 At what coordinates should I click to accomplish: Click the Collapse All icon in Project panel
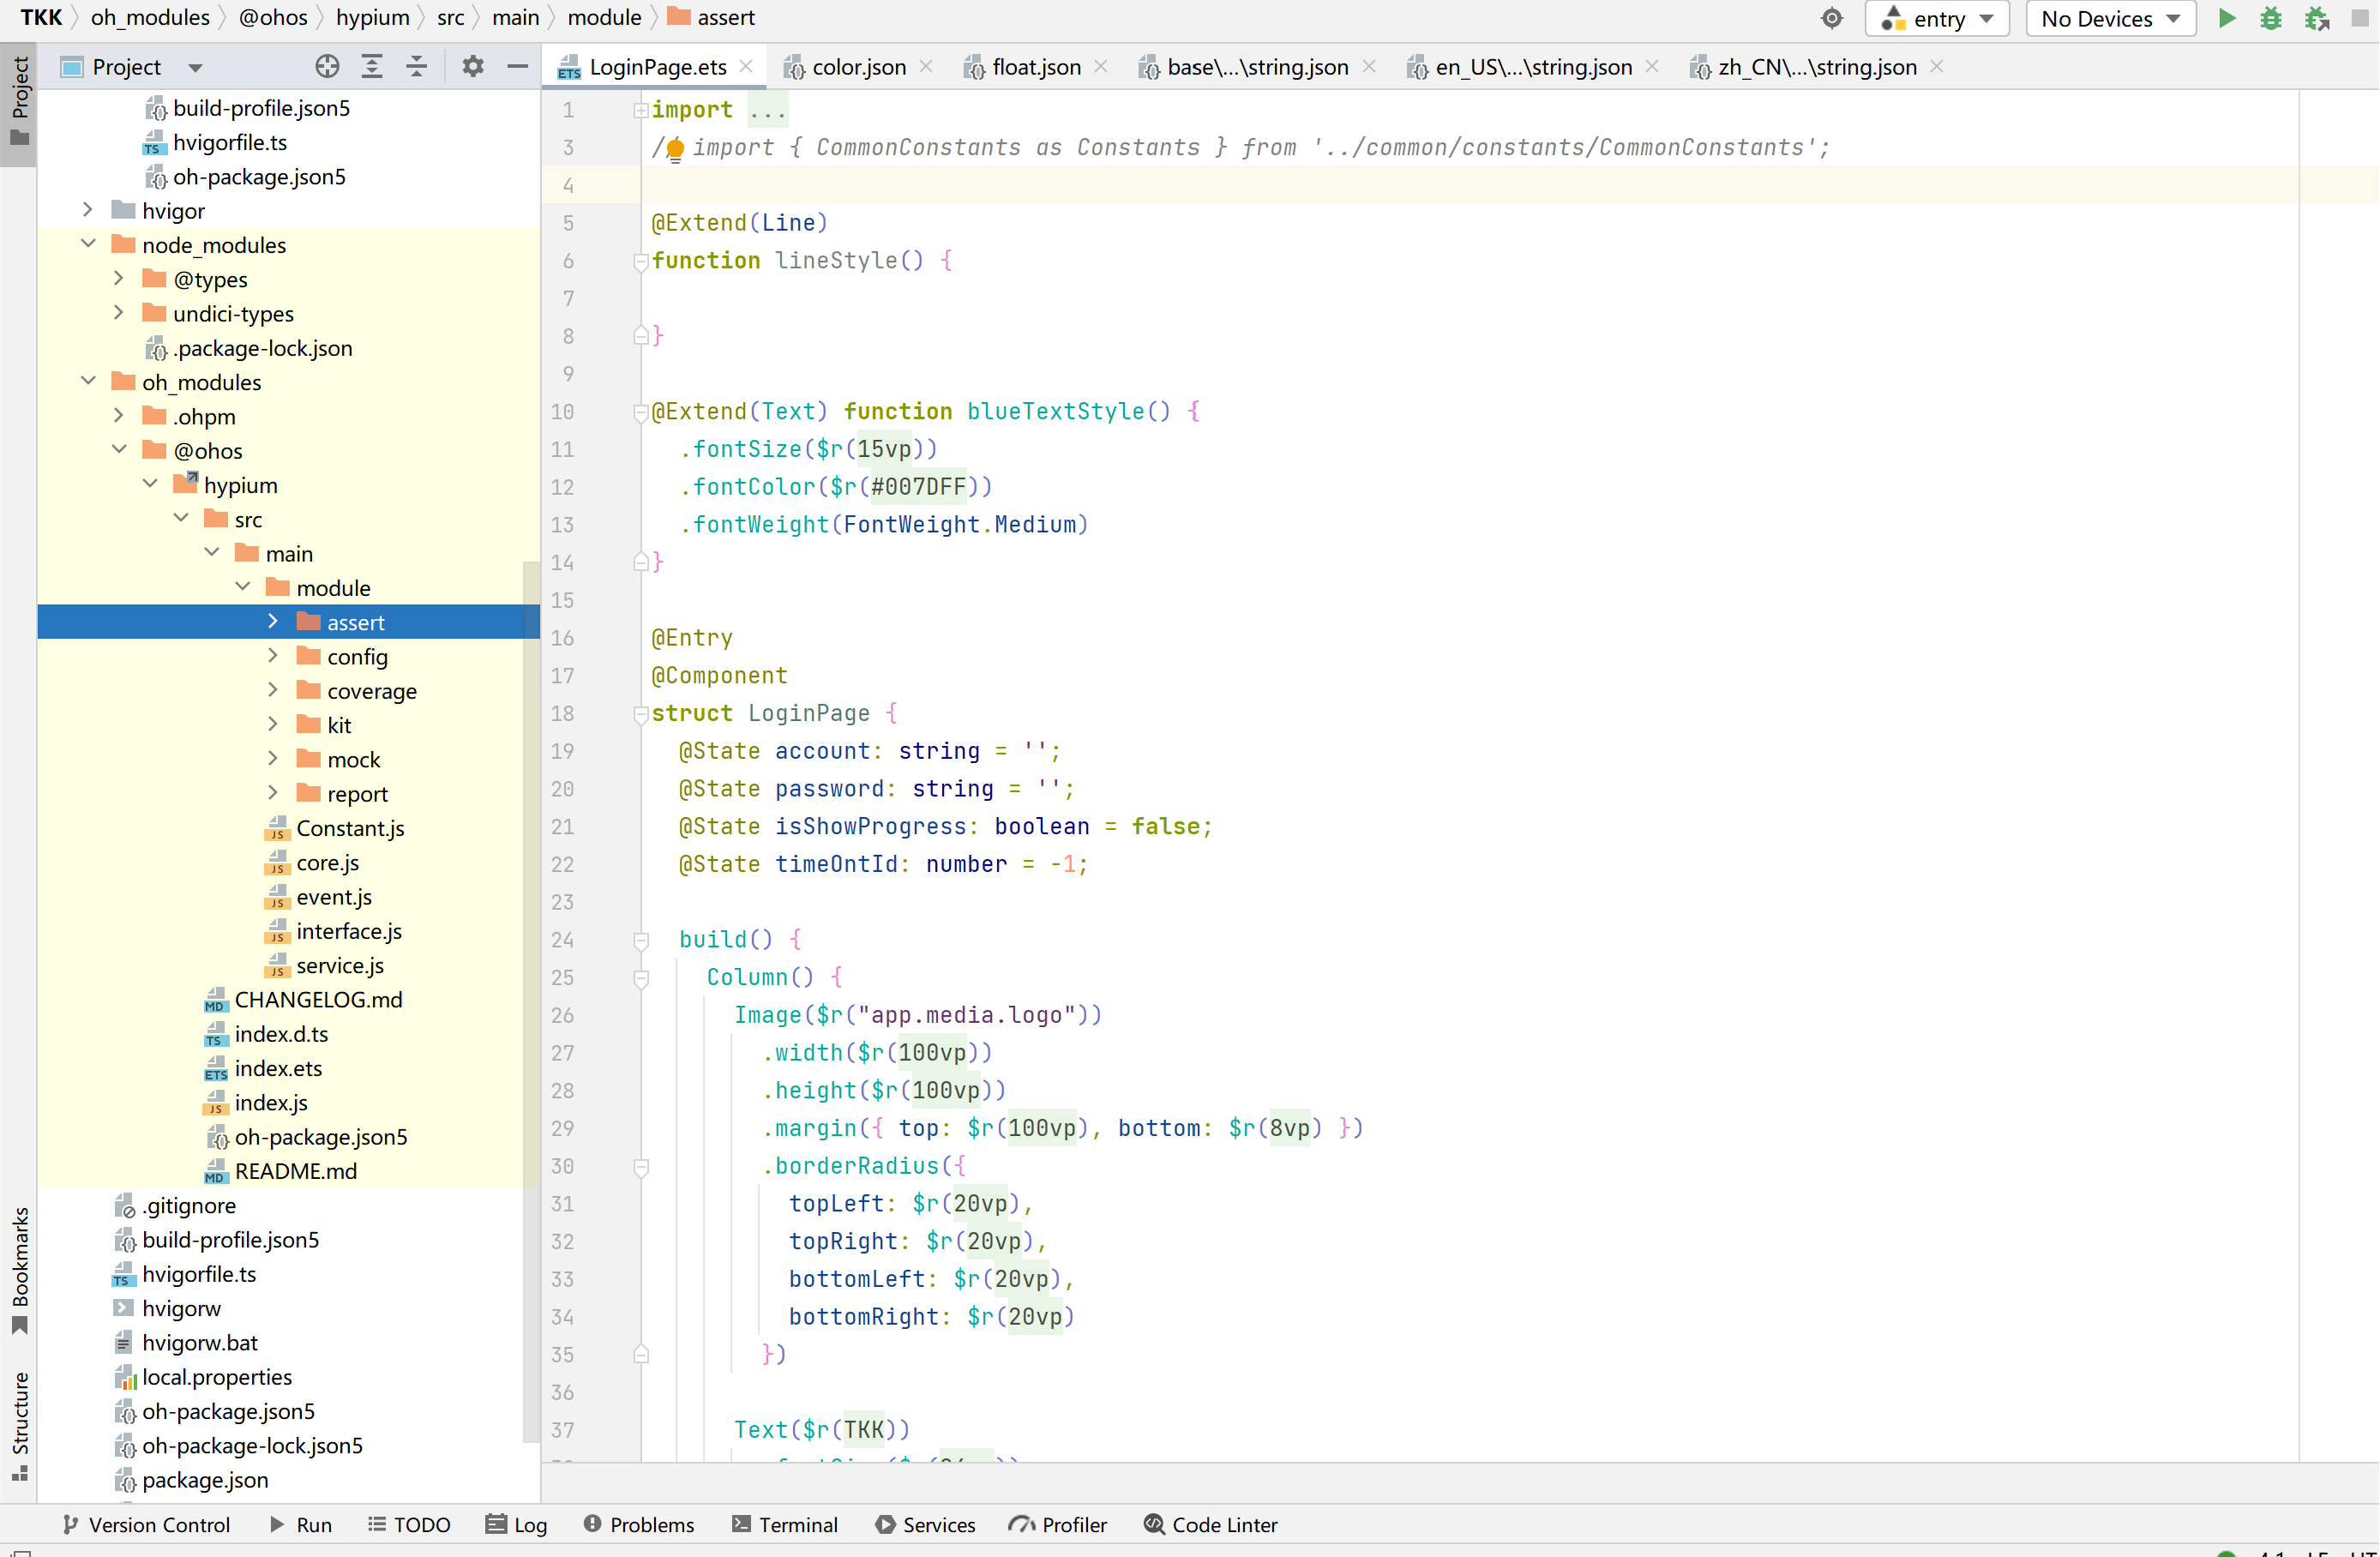[x=417, y=67]
